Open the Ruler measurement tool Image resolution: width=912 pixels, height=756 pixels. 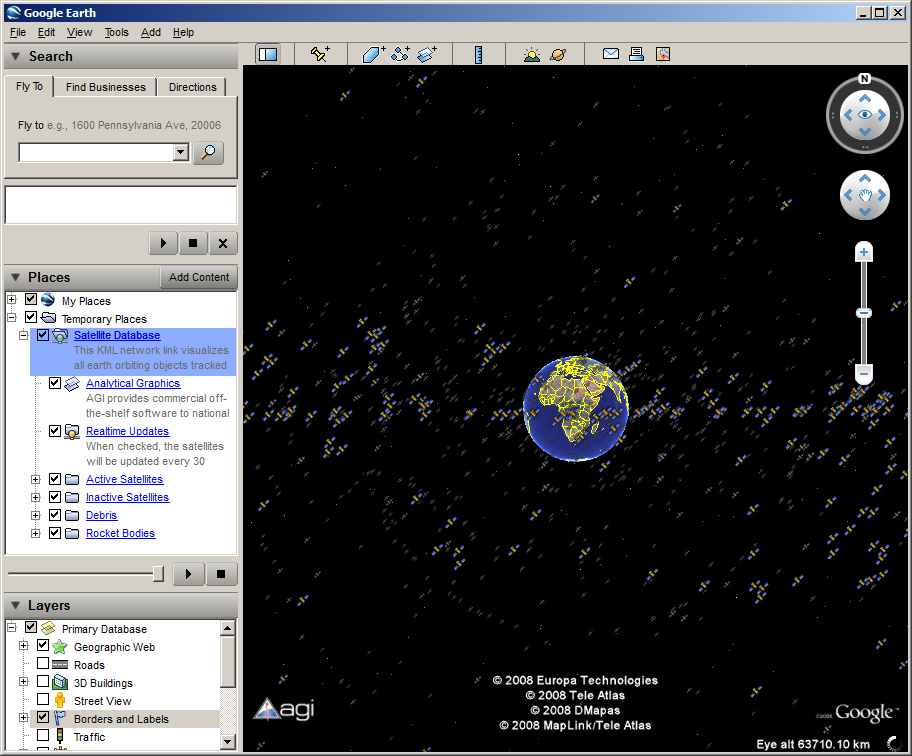pyautogui.click(x=478, y=55)
